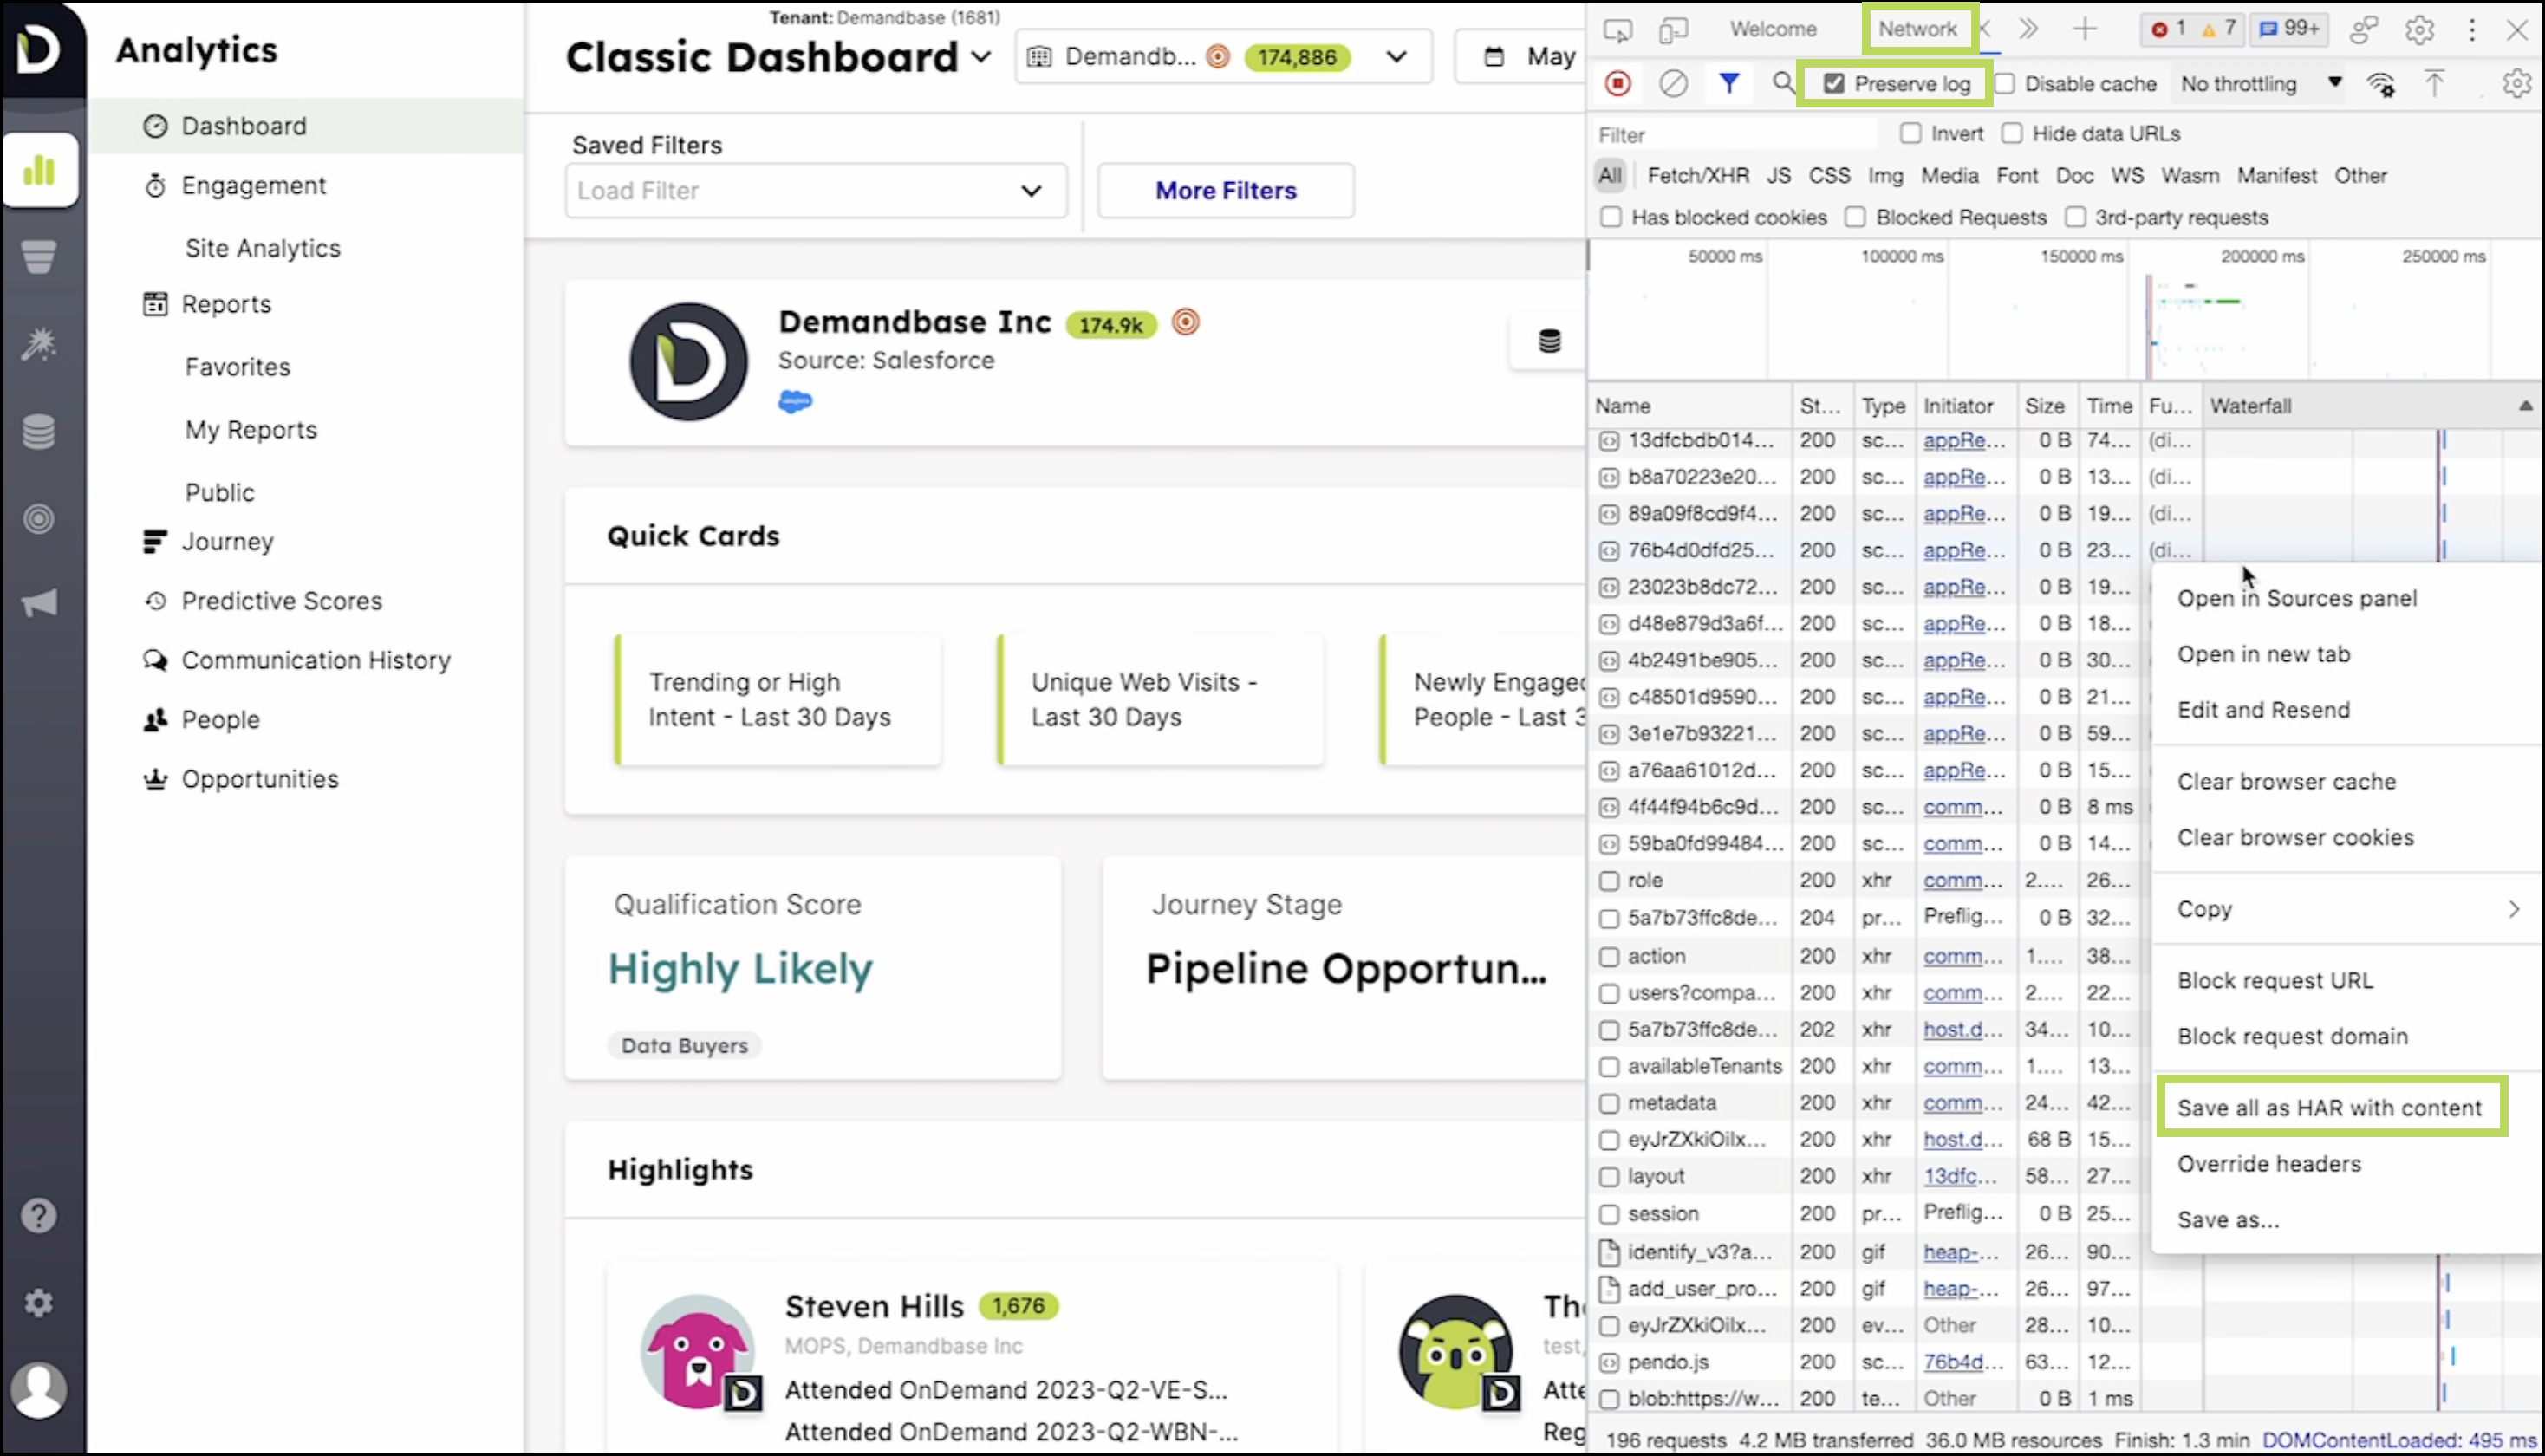This screenshot has height=1456, width=2545.
Task: Click import HAR upload arrow icon
Action: [x=2434, y=84]
